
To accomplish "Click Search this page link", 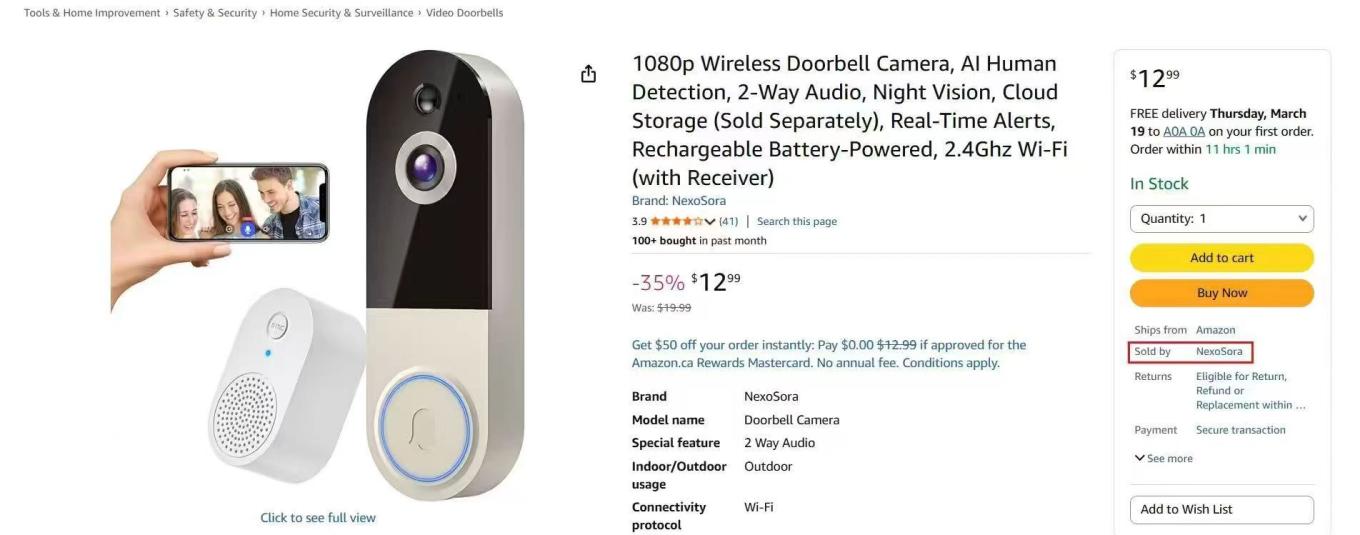I will tap(796, 222).
